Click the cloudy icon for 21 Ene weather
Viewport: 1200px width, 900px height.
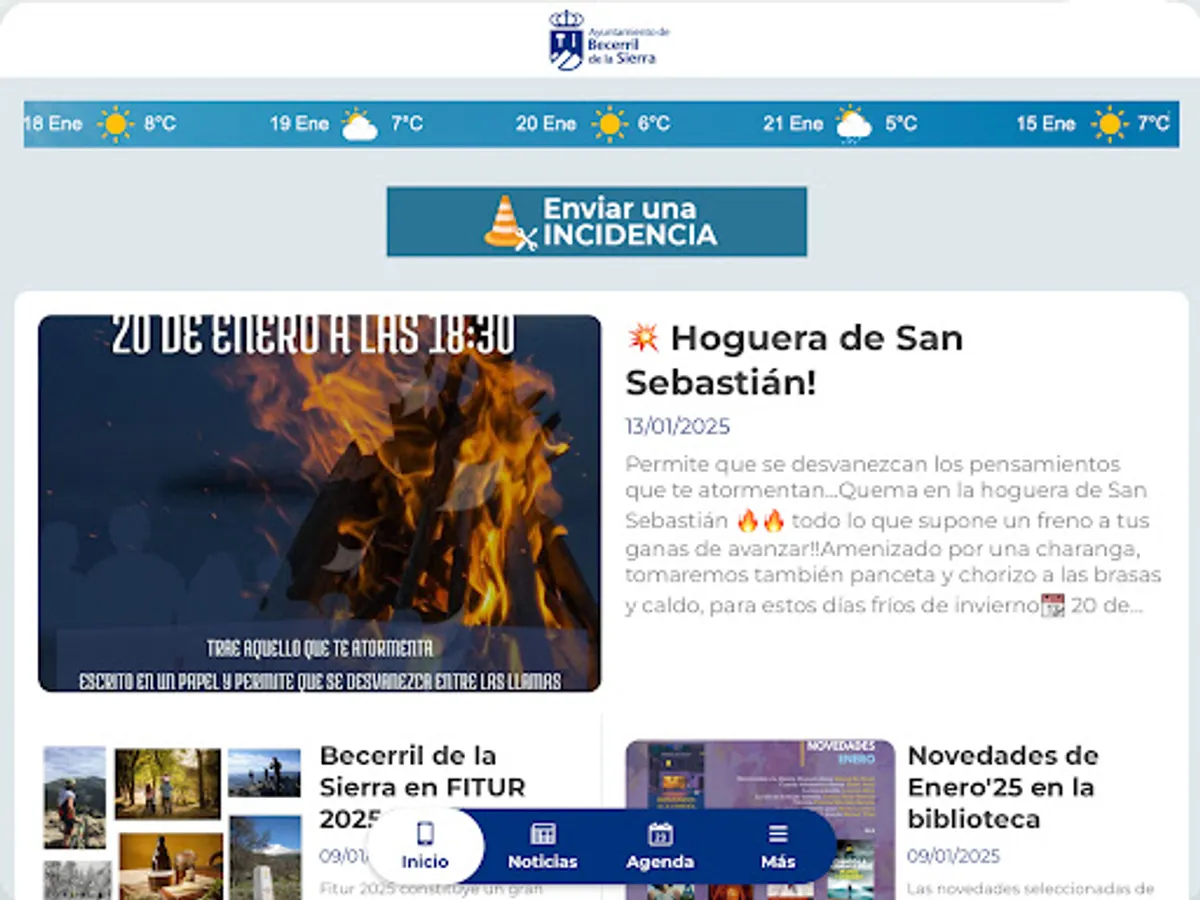(852, 123)
